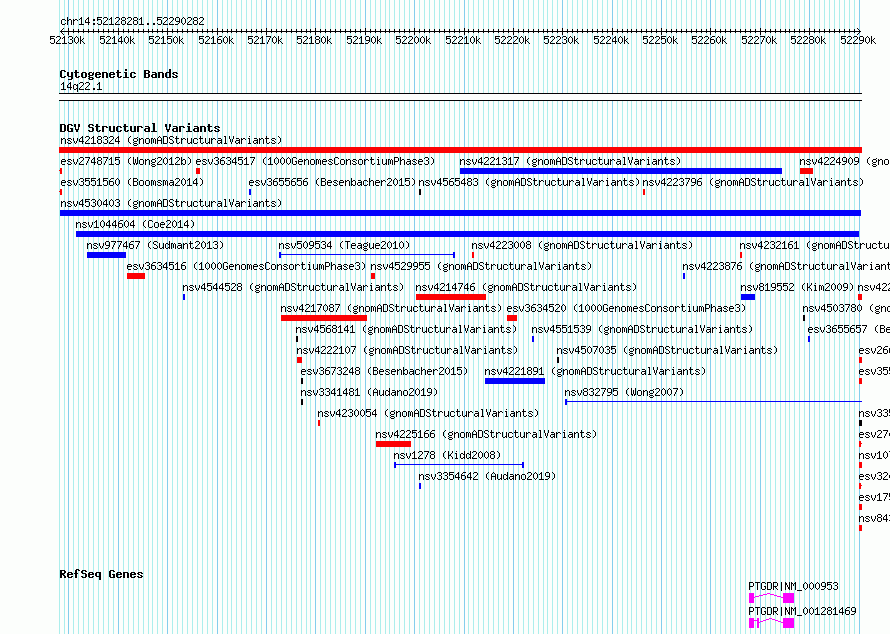Click the nsv977467 blue bar
Image resolution: width=890 pixels, height=634 pixels.
(x=106, y=255)
